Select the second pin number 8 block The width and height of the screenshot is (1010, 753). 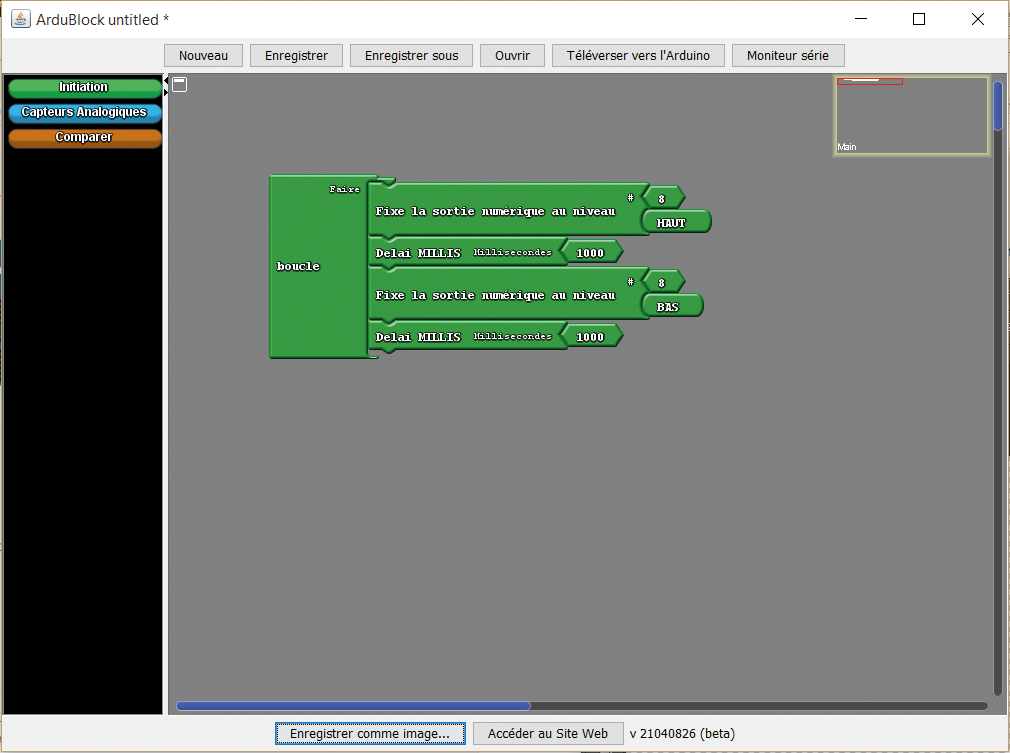663,282
